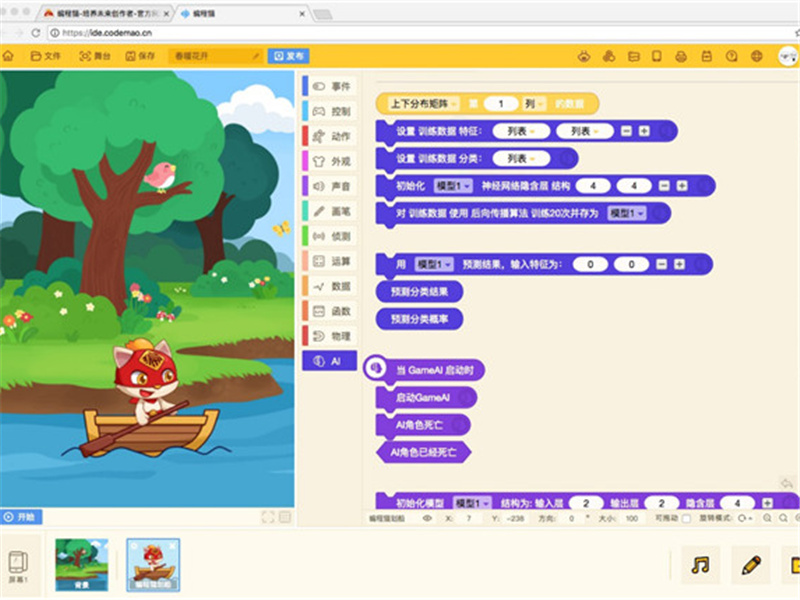
Task: Click minus button on 神经网络隐含层 block
Action: (x=664, y=186)
